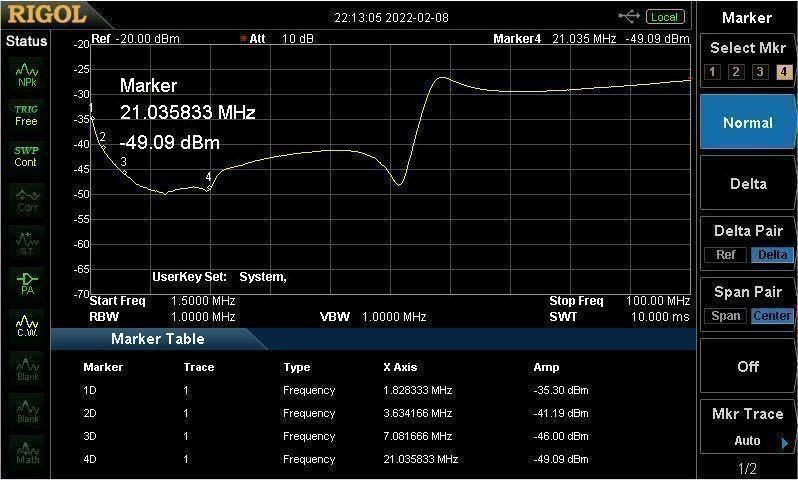Image resolution: width=798 pixels, height=480 pixels.
Task: Click the Trace column header
Action: point(198,367)
